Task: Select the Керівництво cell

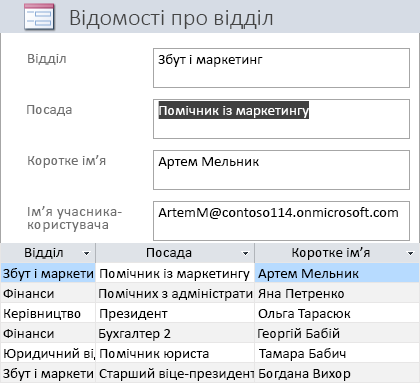Action: coord(48,314)
